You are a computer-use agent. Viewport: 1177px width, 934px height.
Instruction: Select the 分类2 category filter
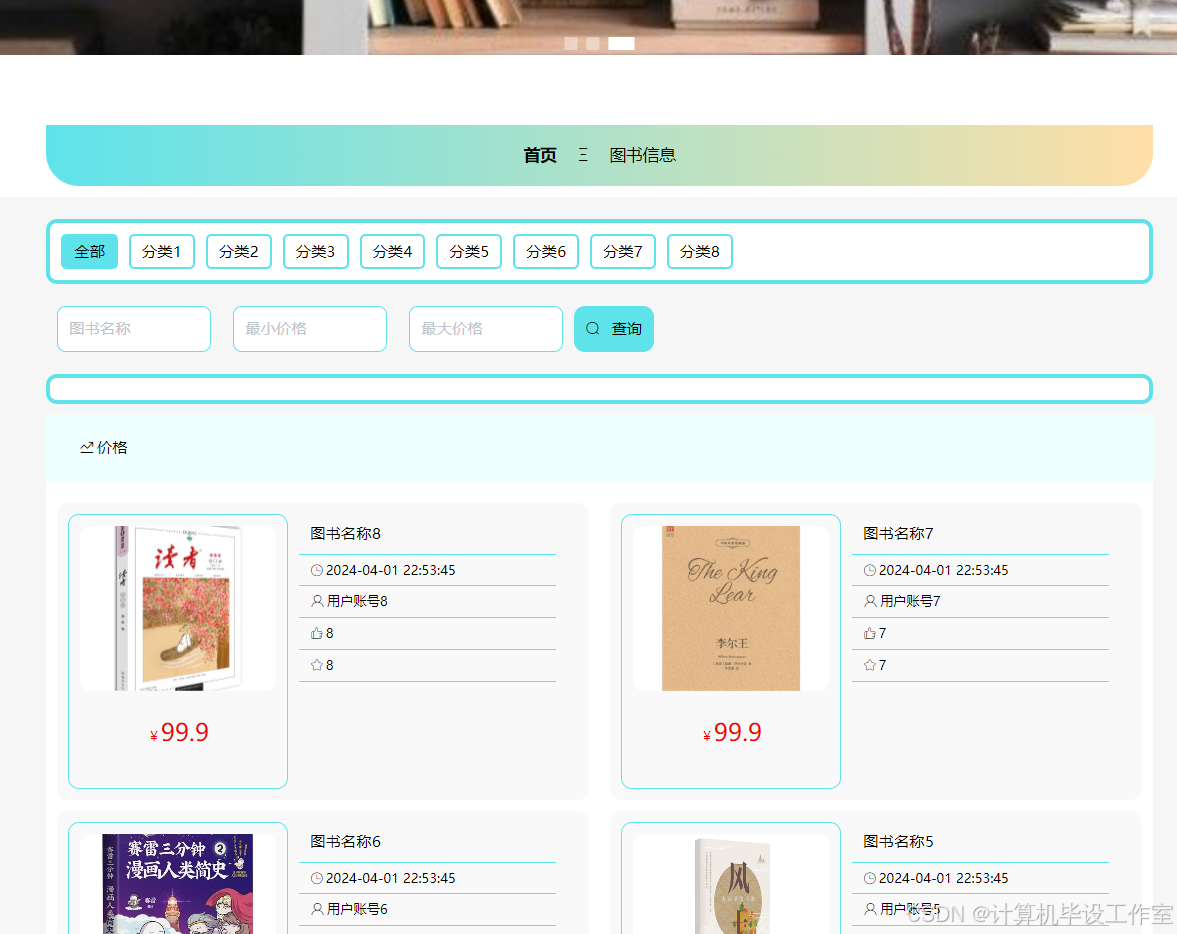point(239,252)
